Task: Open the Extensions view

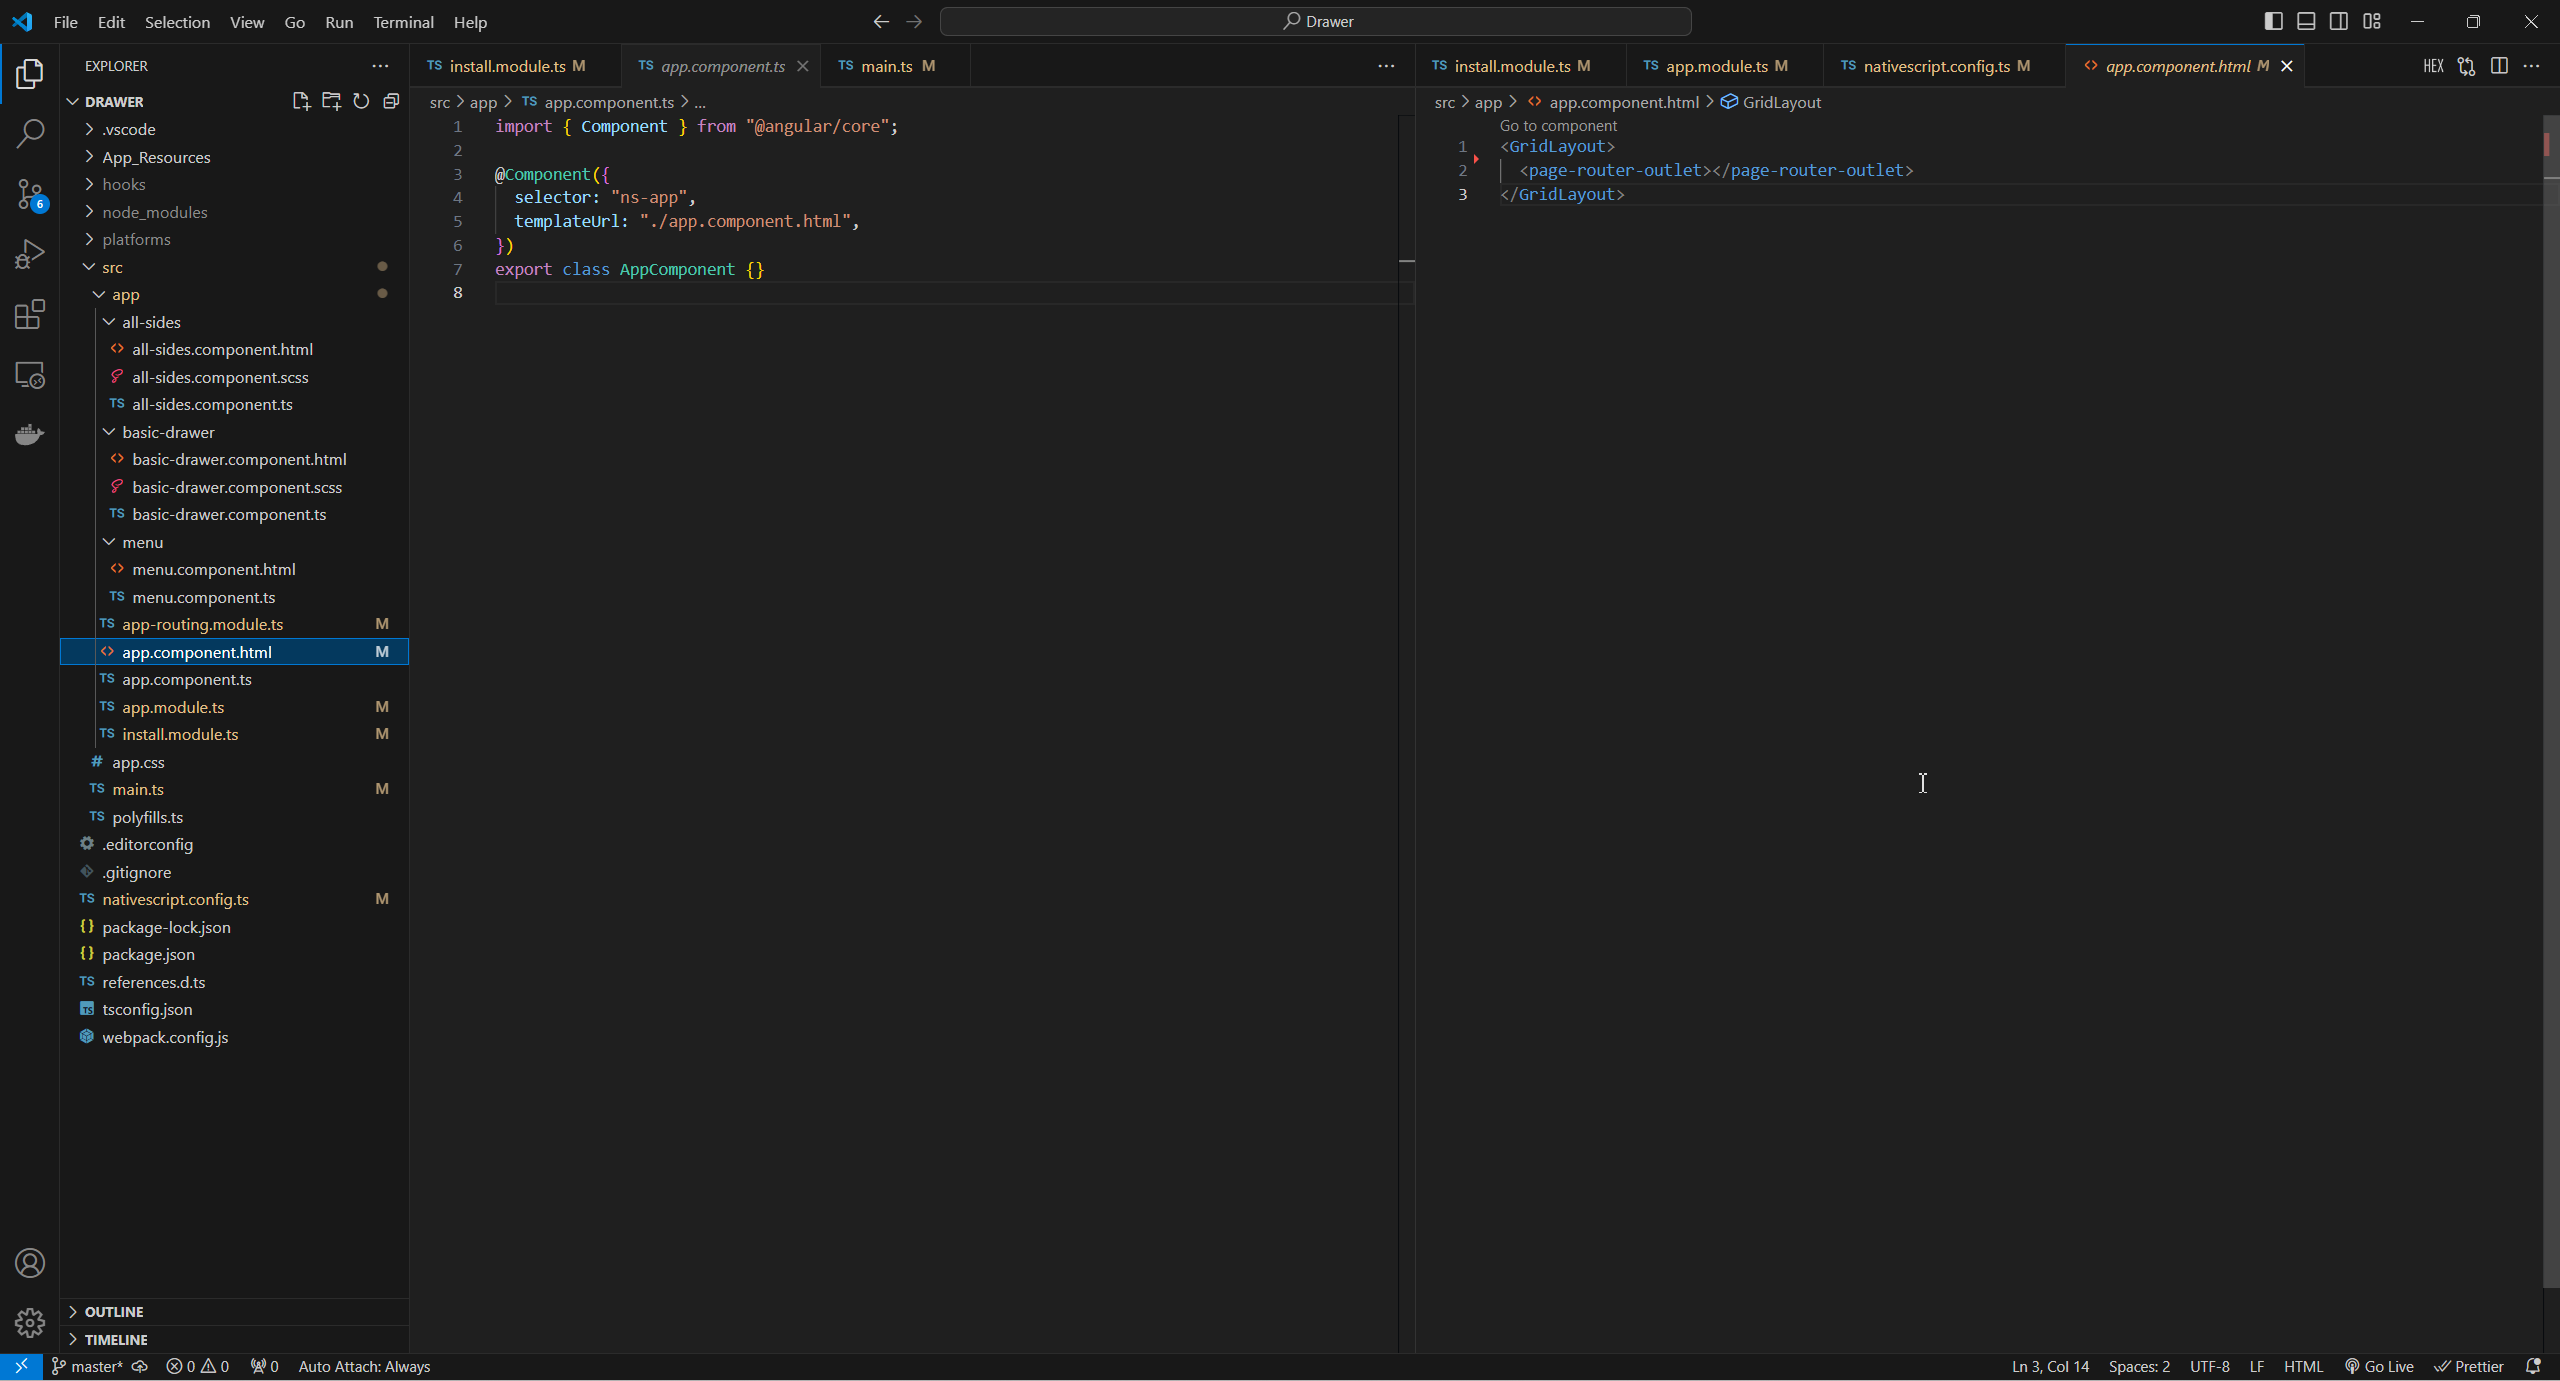Action: (x=30, y=315)
